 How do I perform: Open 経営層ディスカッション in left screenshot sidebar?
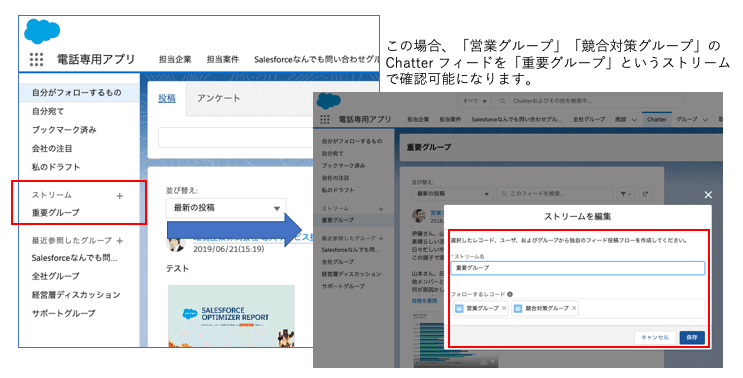tap(76, 295)
